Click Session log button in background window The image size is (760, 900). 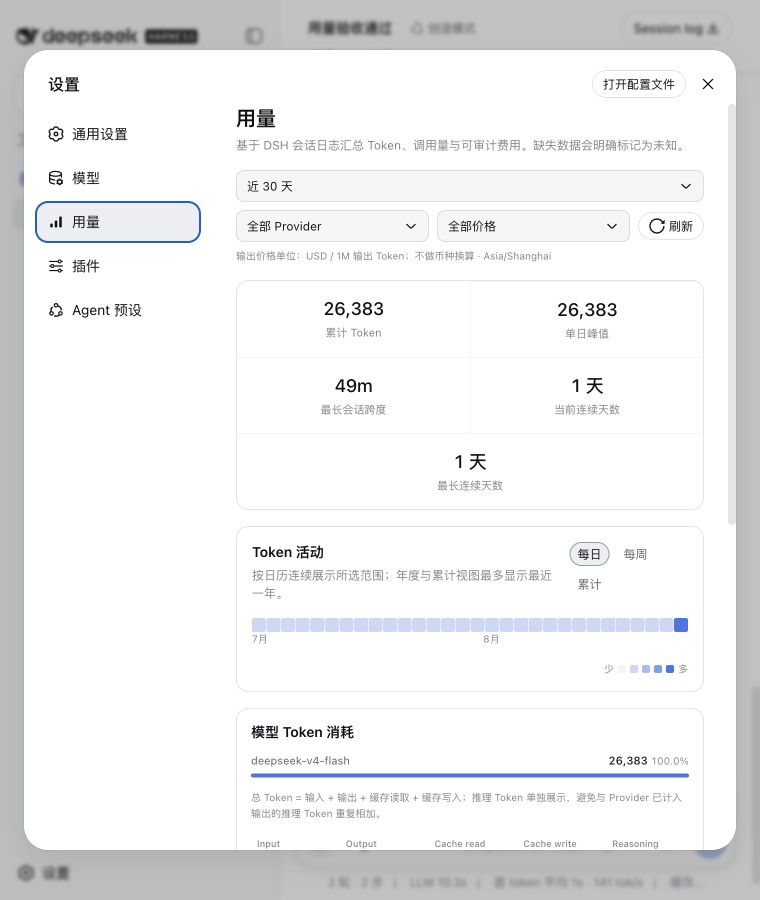click(x=676, y=28)
